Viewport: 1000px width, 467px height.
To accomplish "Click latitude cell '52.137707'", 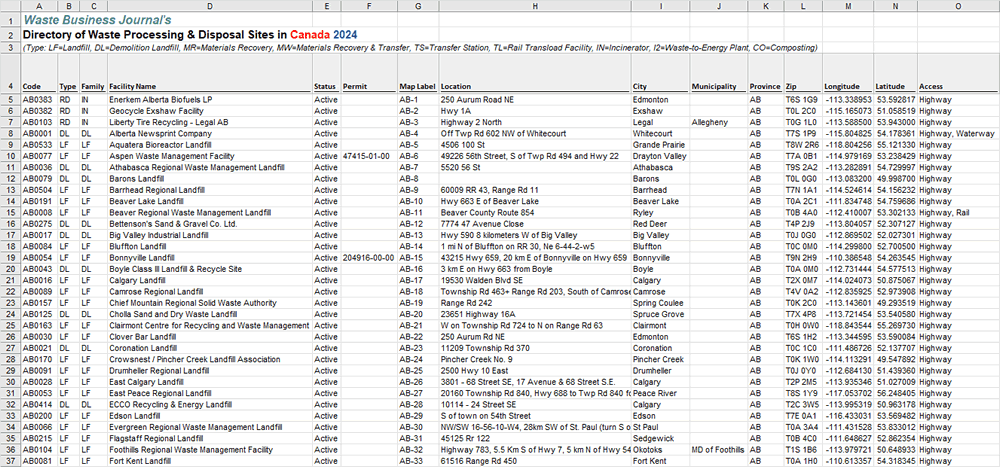I will pyautogui.click(x=895, y=348).
